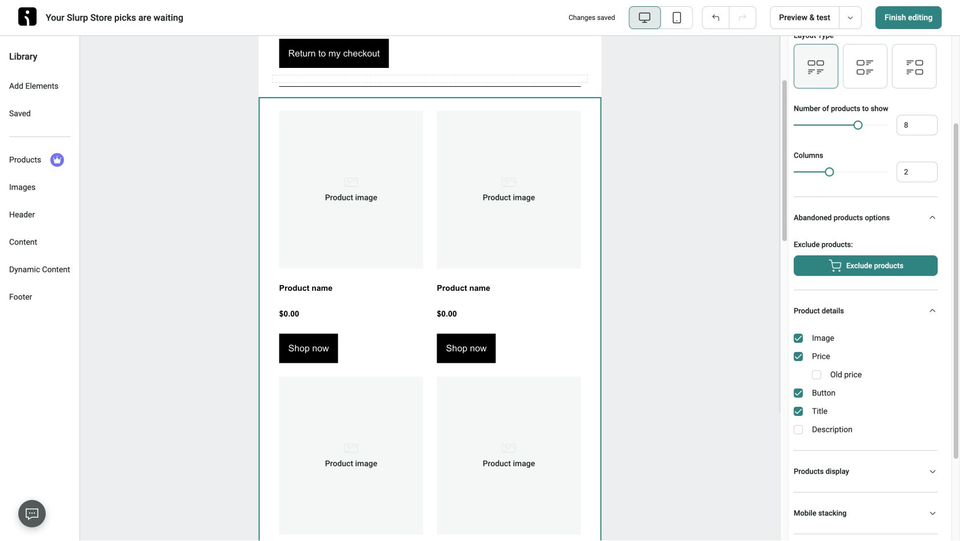Select the top-left Product image placeholder
960x541 pixels.
pyautogui.click(x=351, y=189)
